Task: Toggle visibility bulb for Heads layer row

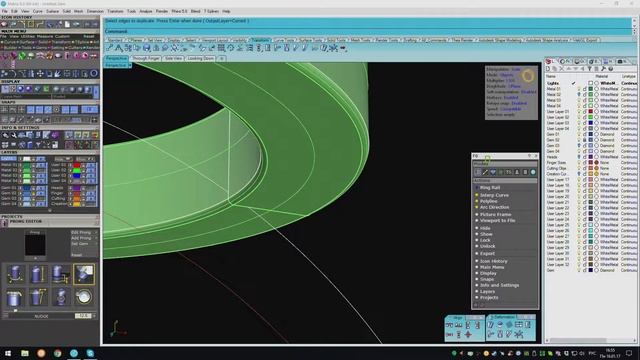Action: point(579,157)
